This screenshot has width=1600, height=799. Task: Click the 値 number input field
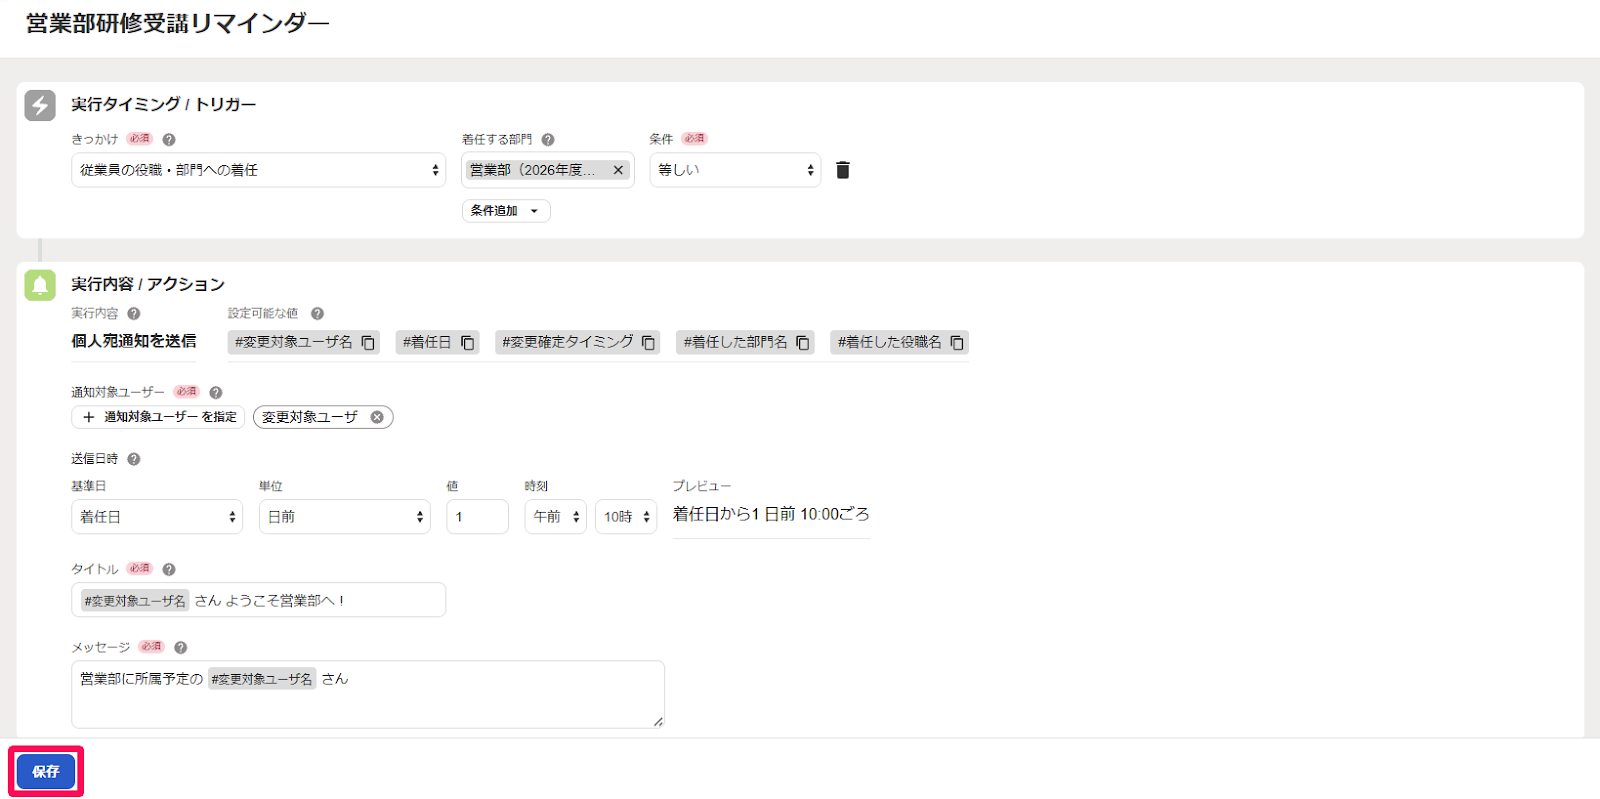(x=478, y=517)
